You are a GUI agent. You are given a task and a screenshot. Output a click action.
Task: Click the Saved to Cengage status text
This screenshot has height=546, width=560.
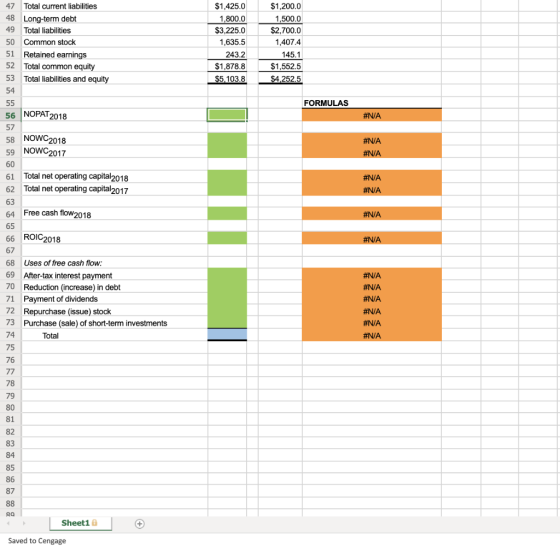(x=37, y=541)
